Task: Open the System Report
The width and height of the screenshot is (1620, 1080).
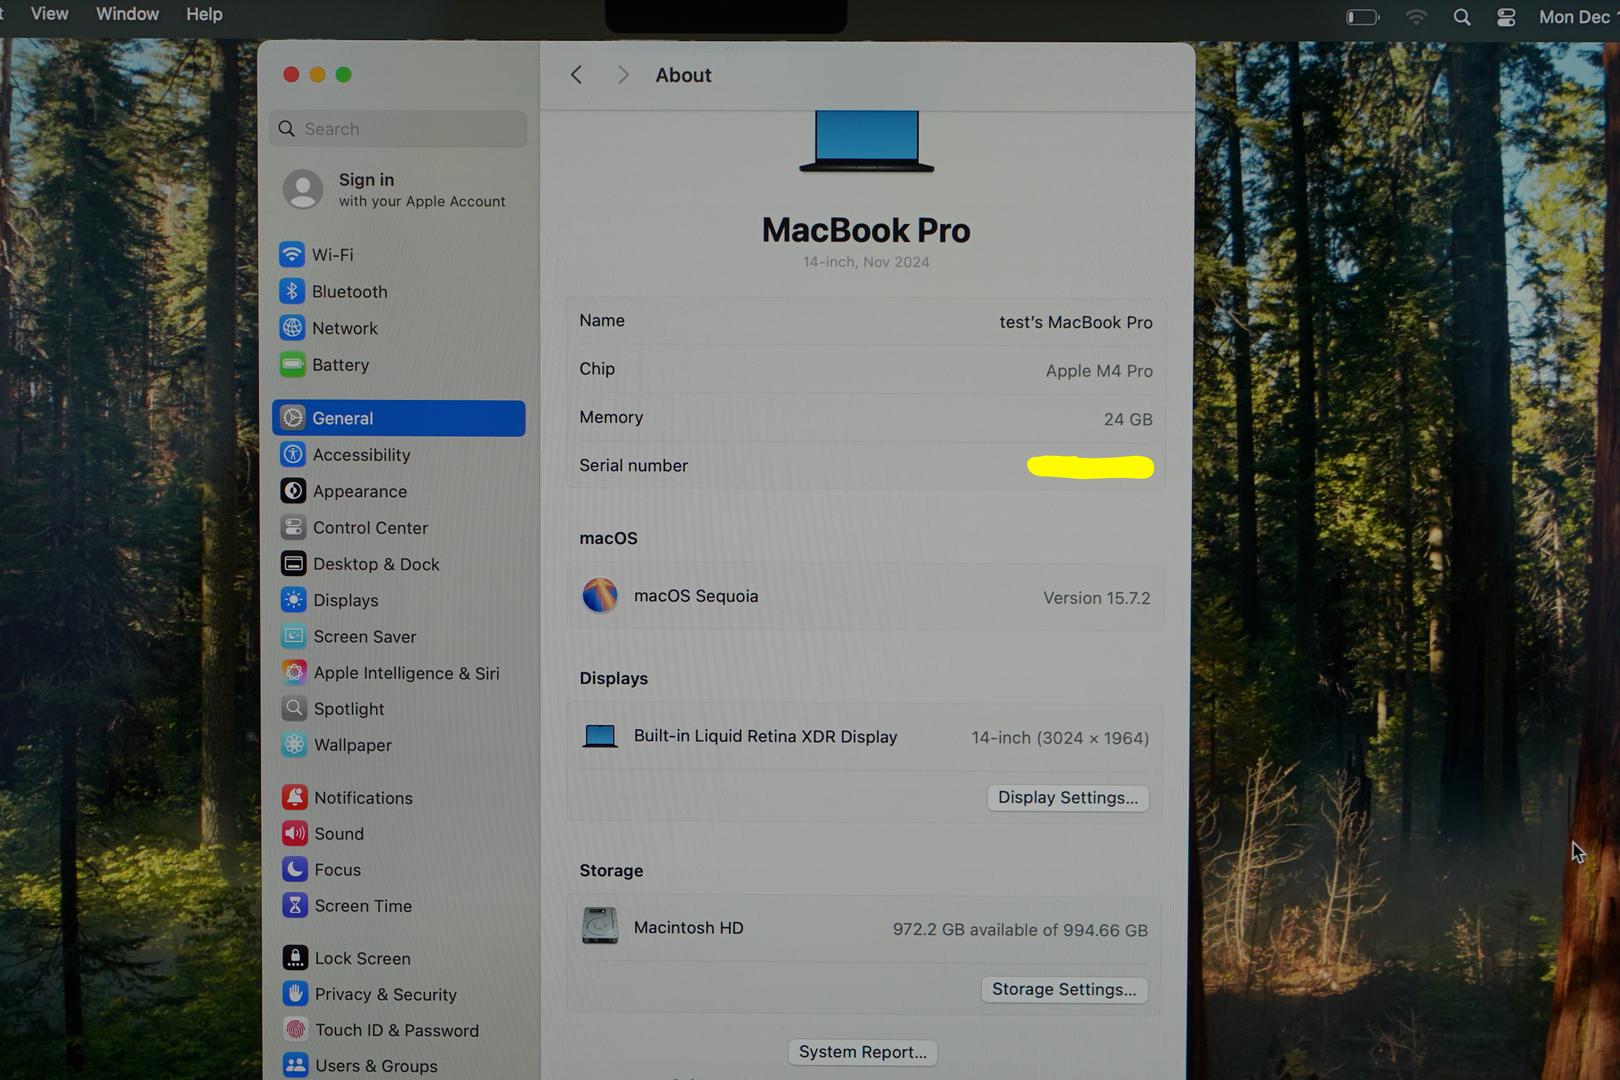Action: coord(862,1052)
